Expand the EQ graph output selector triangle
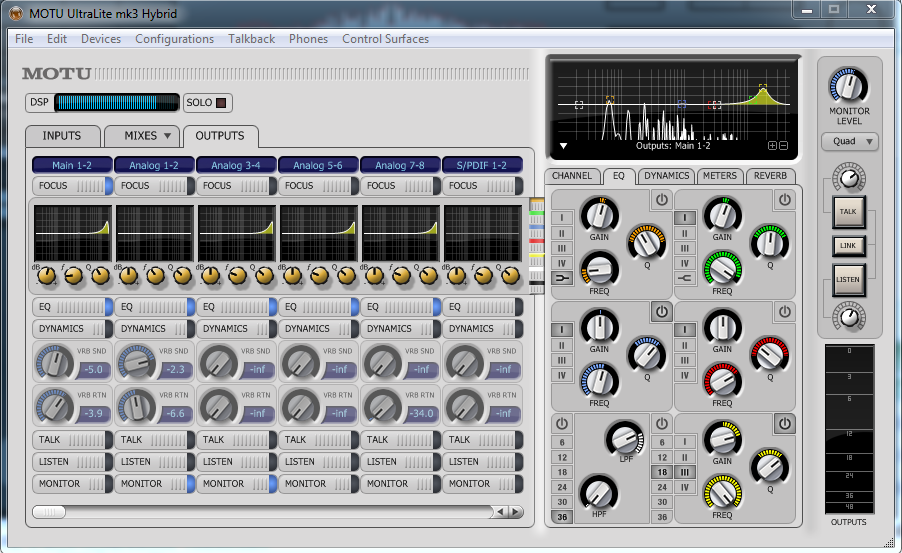 (563, 146)
